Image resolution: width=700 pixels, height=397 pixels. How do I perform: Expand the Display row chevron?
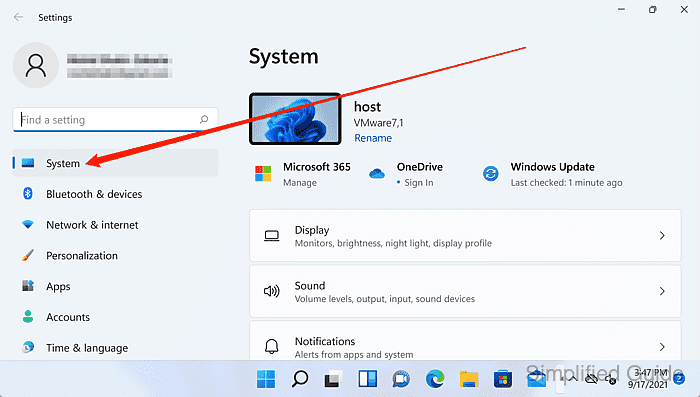click(662, 235)
